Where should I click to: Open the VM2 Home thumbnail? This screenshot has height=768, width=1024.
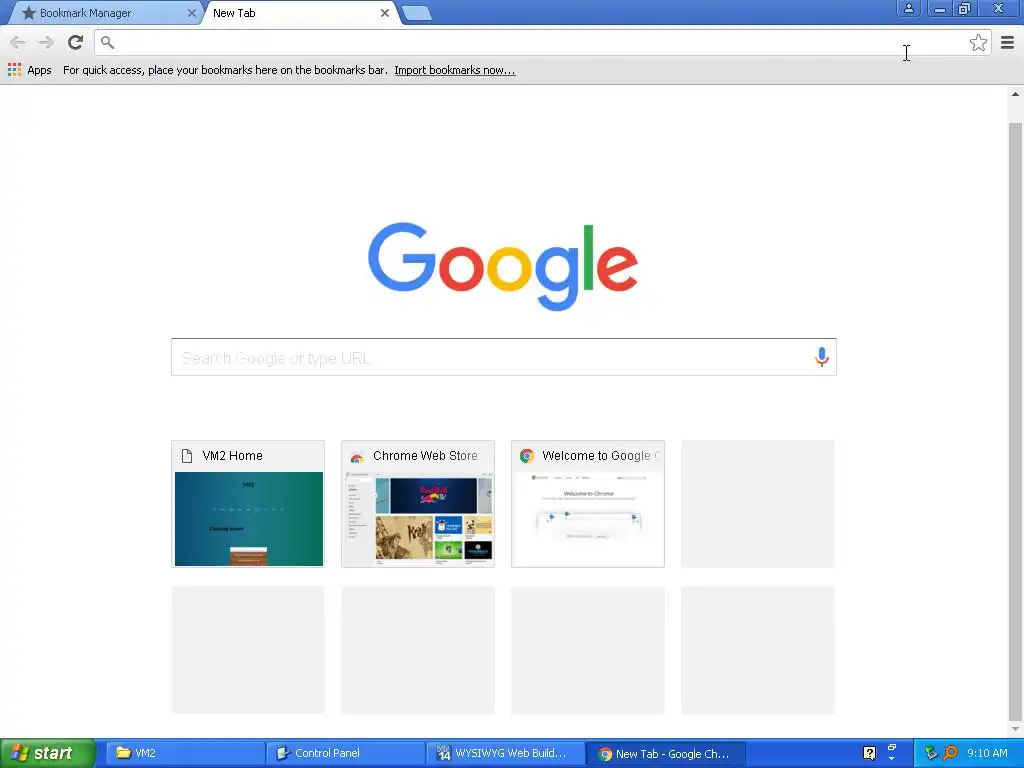click(x=248, y=504)
